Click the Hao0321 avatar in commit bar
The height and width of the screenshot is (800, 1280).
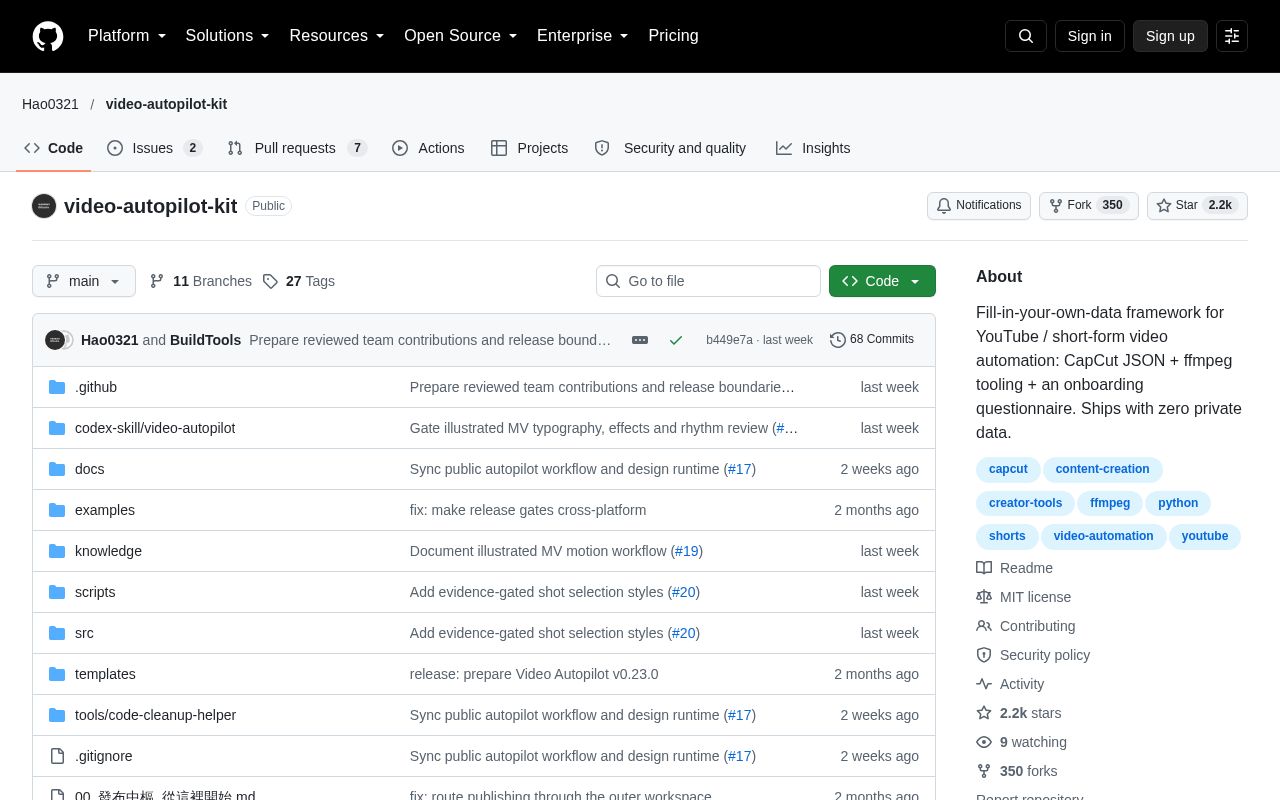(x=54, y=340)
